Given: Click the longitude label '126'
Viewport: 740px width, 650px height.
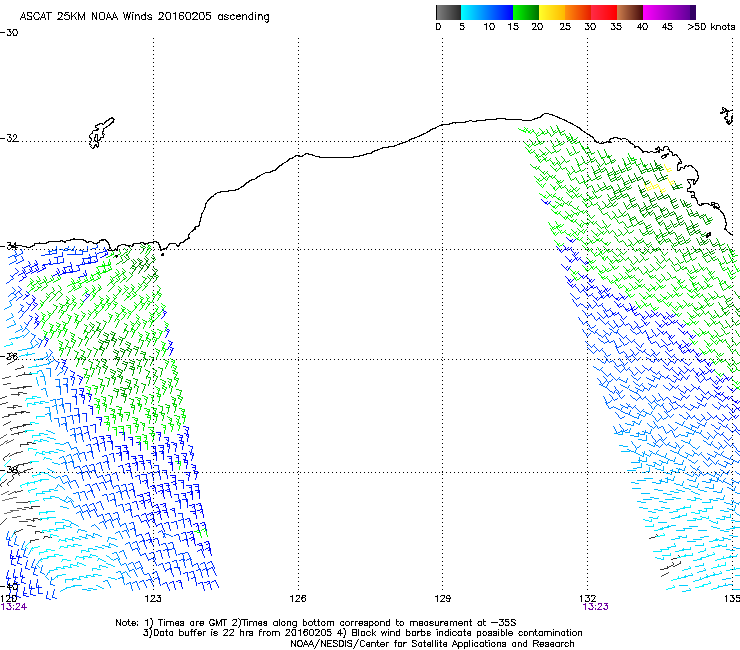Looking at the screenshot, I should pos(298,599).
